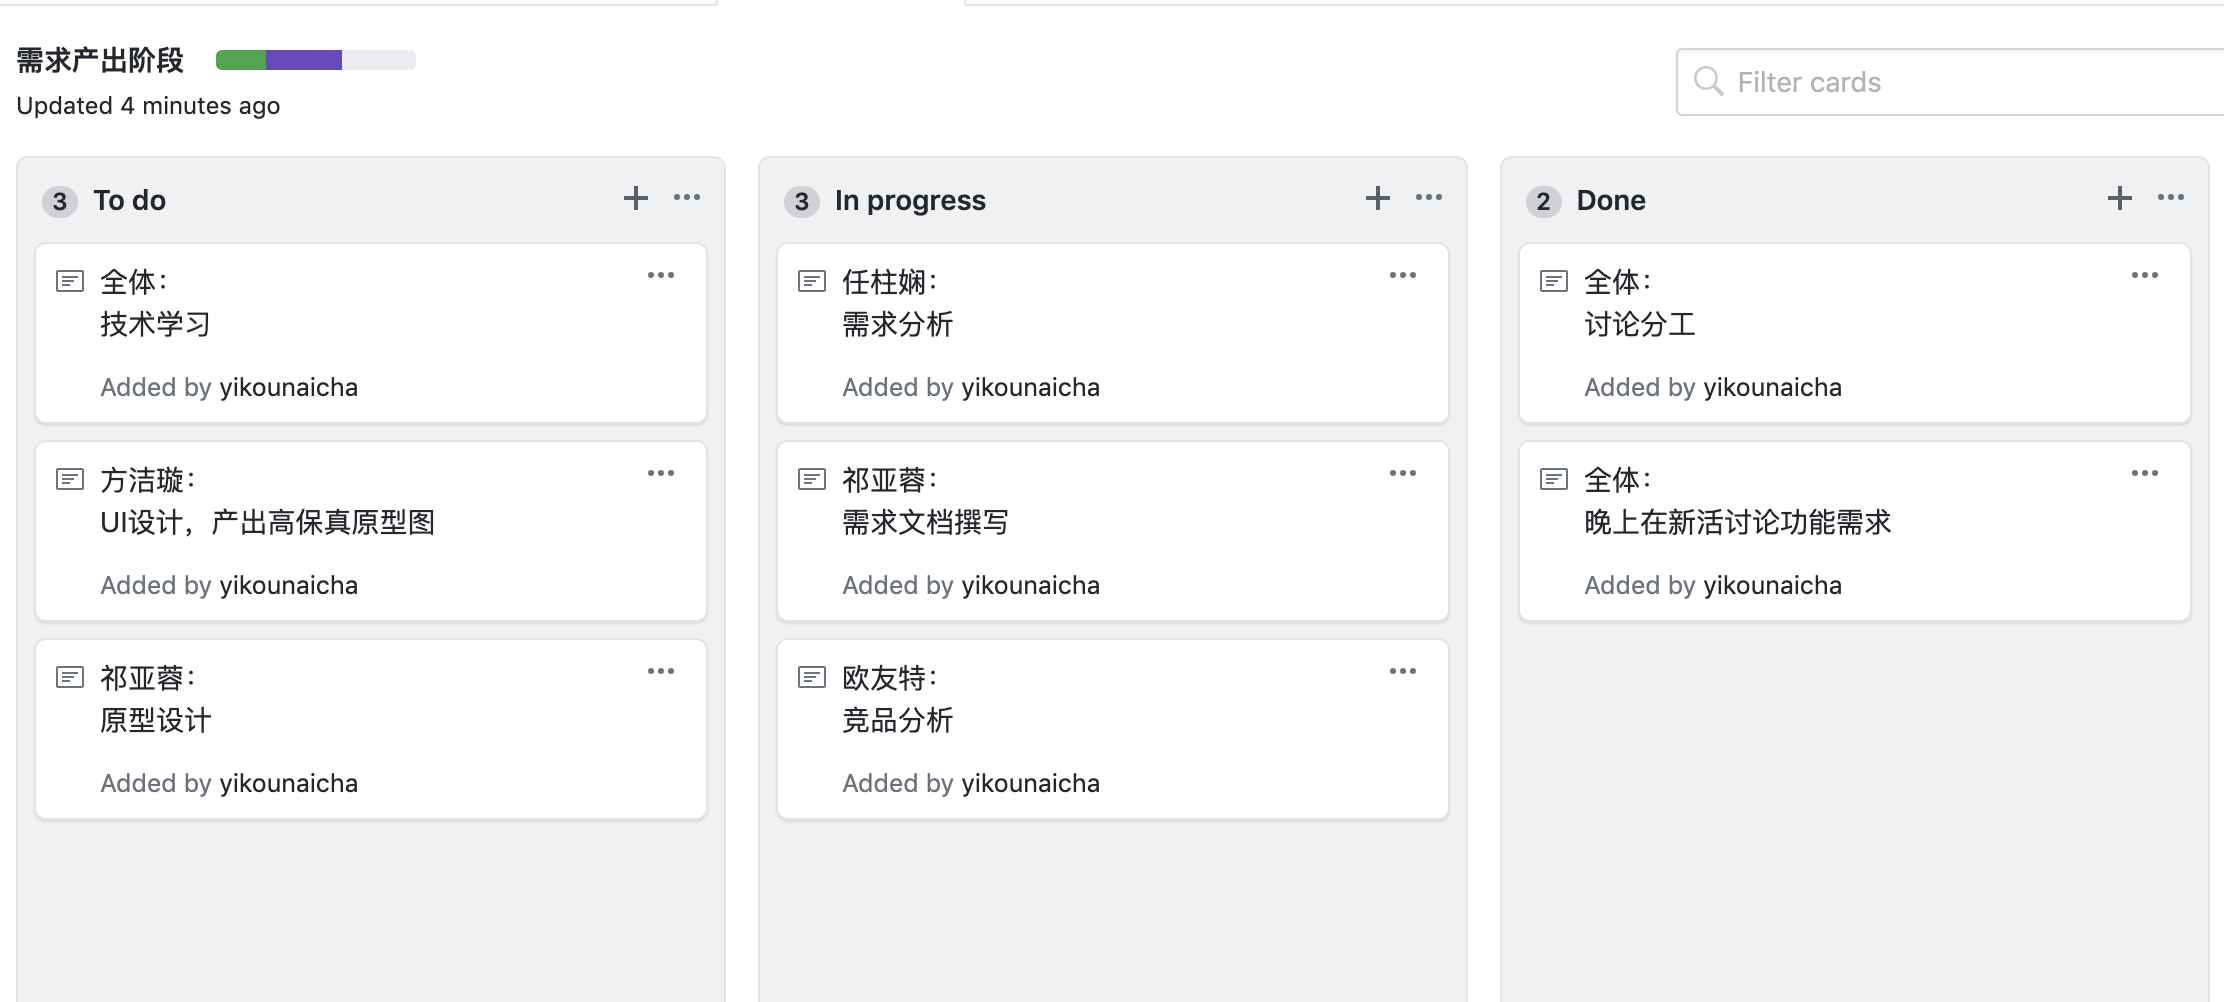Focus the Filter cards input field

pos(1950,82)
